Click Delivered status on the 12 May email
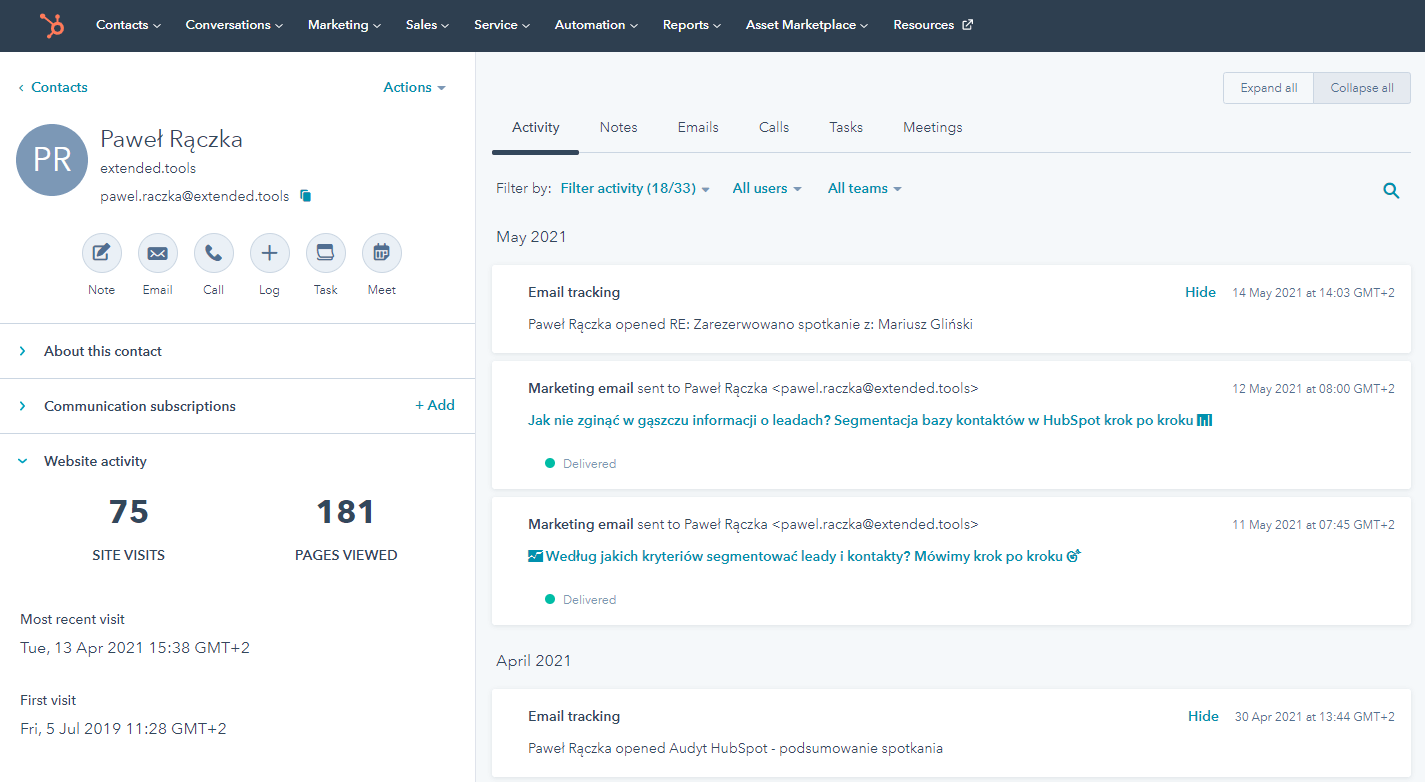1425x782 pixels. [580, 464]
